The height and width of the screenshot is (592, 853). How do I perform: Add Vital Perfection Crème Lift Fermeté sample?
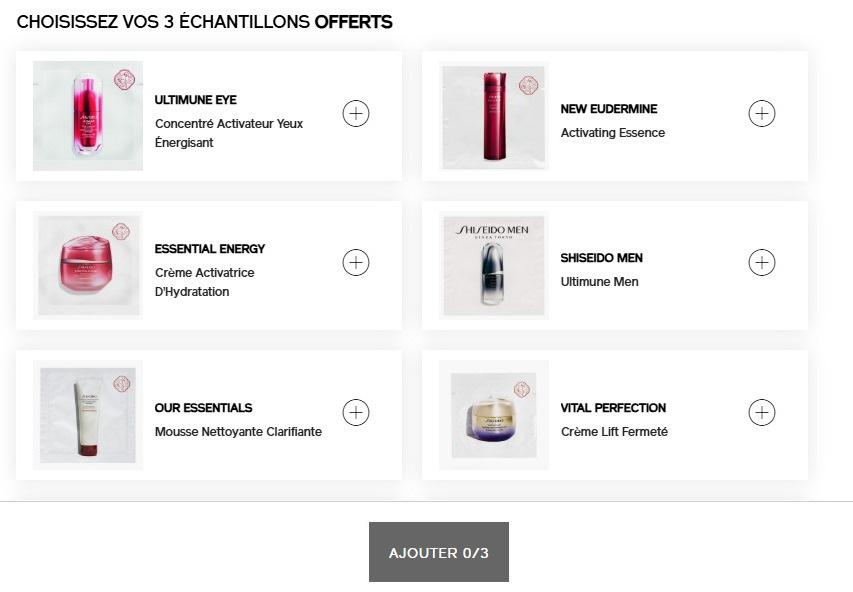(x=762, y=412)
